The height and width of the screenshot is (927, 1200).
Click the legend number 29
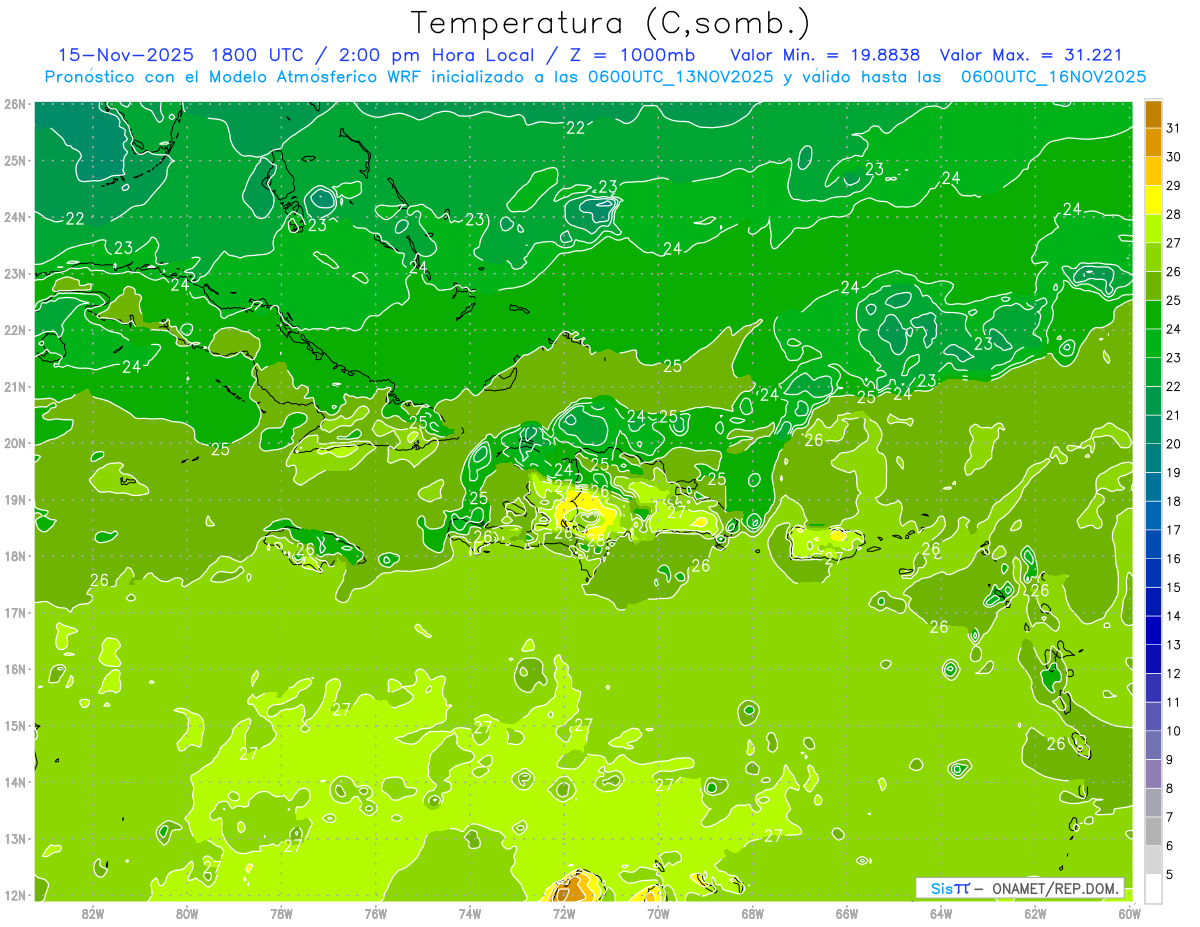point(1174,185)
